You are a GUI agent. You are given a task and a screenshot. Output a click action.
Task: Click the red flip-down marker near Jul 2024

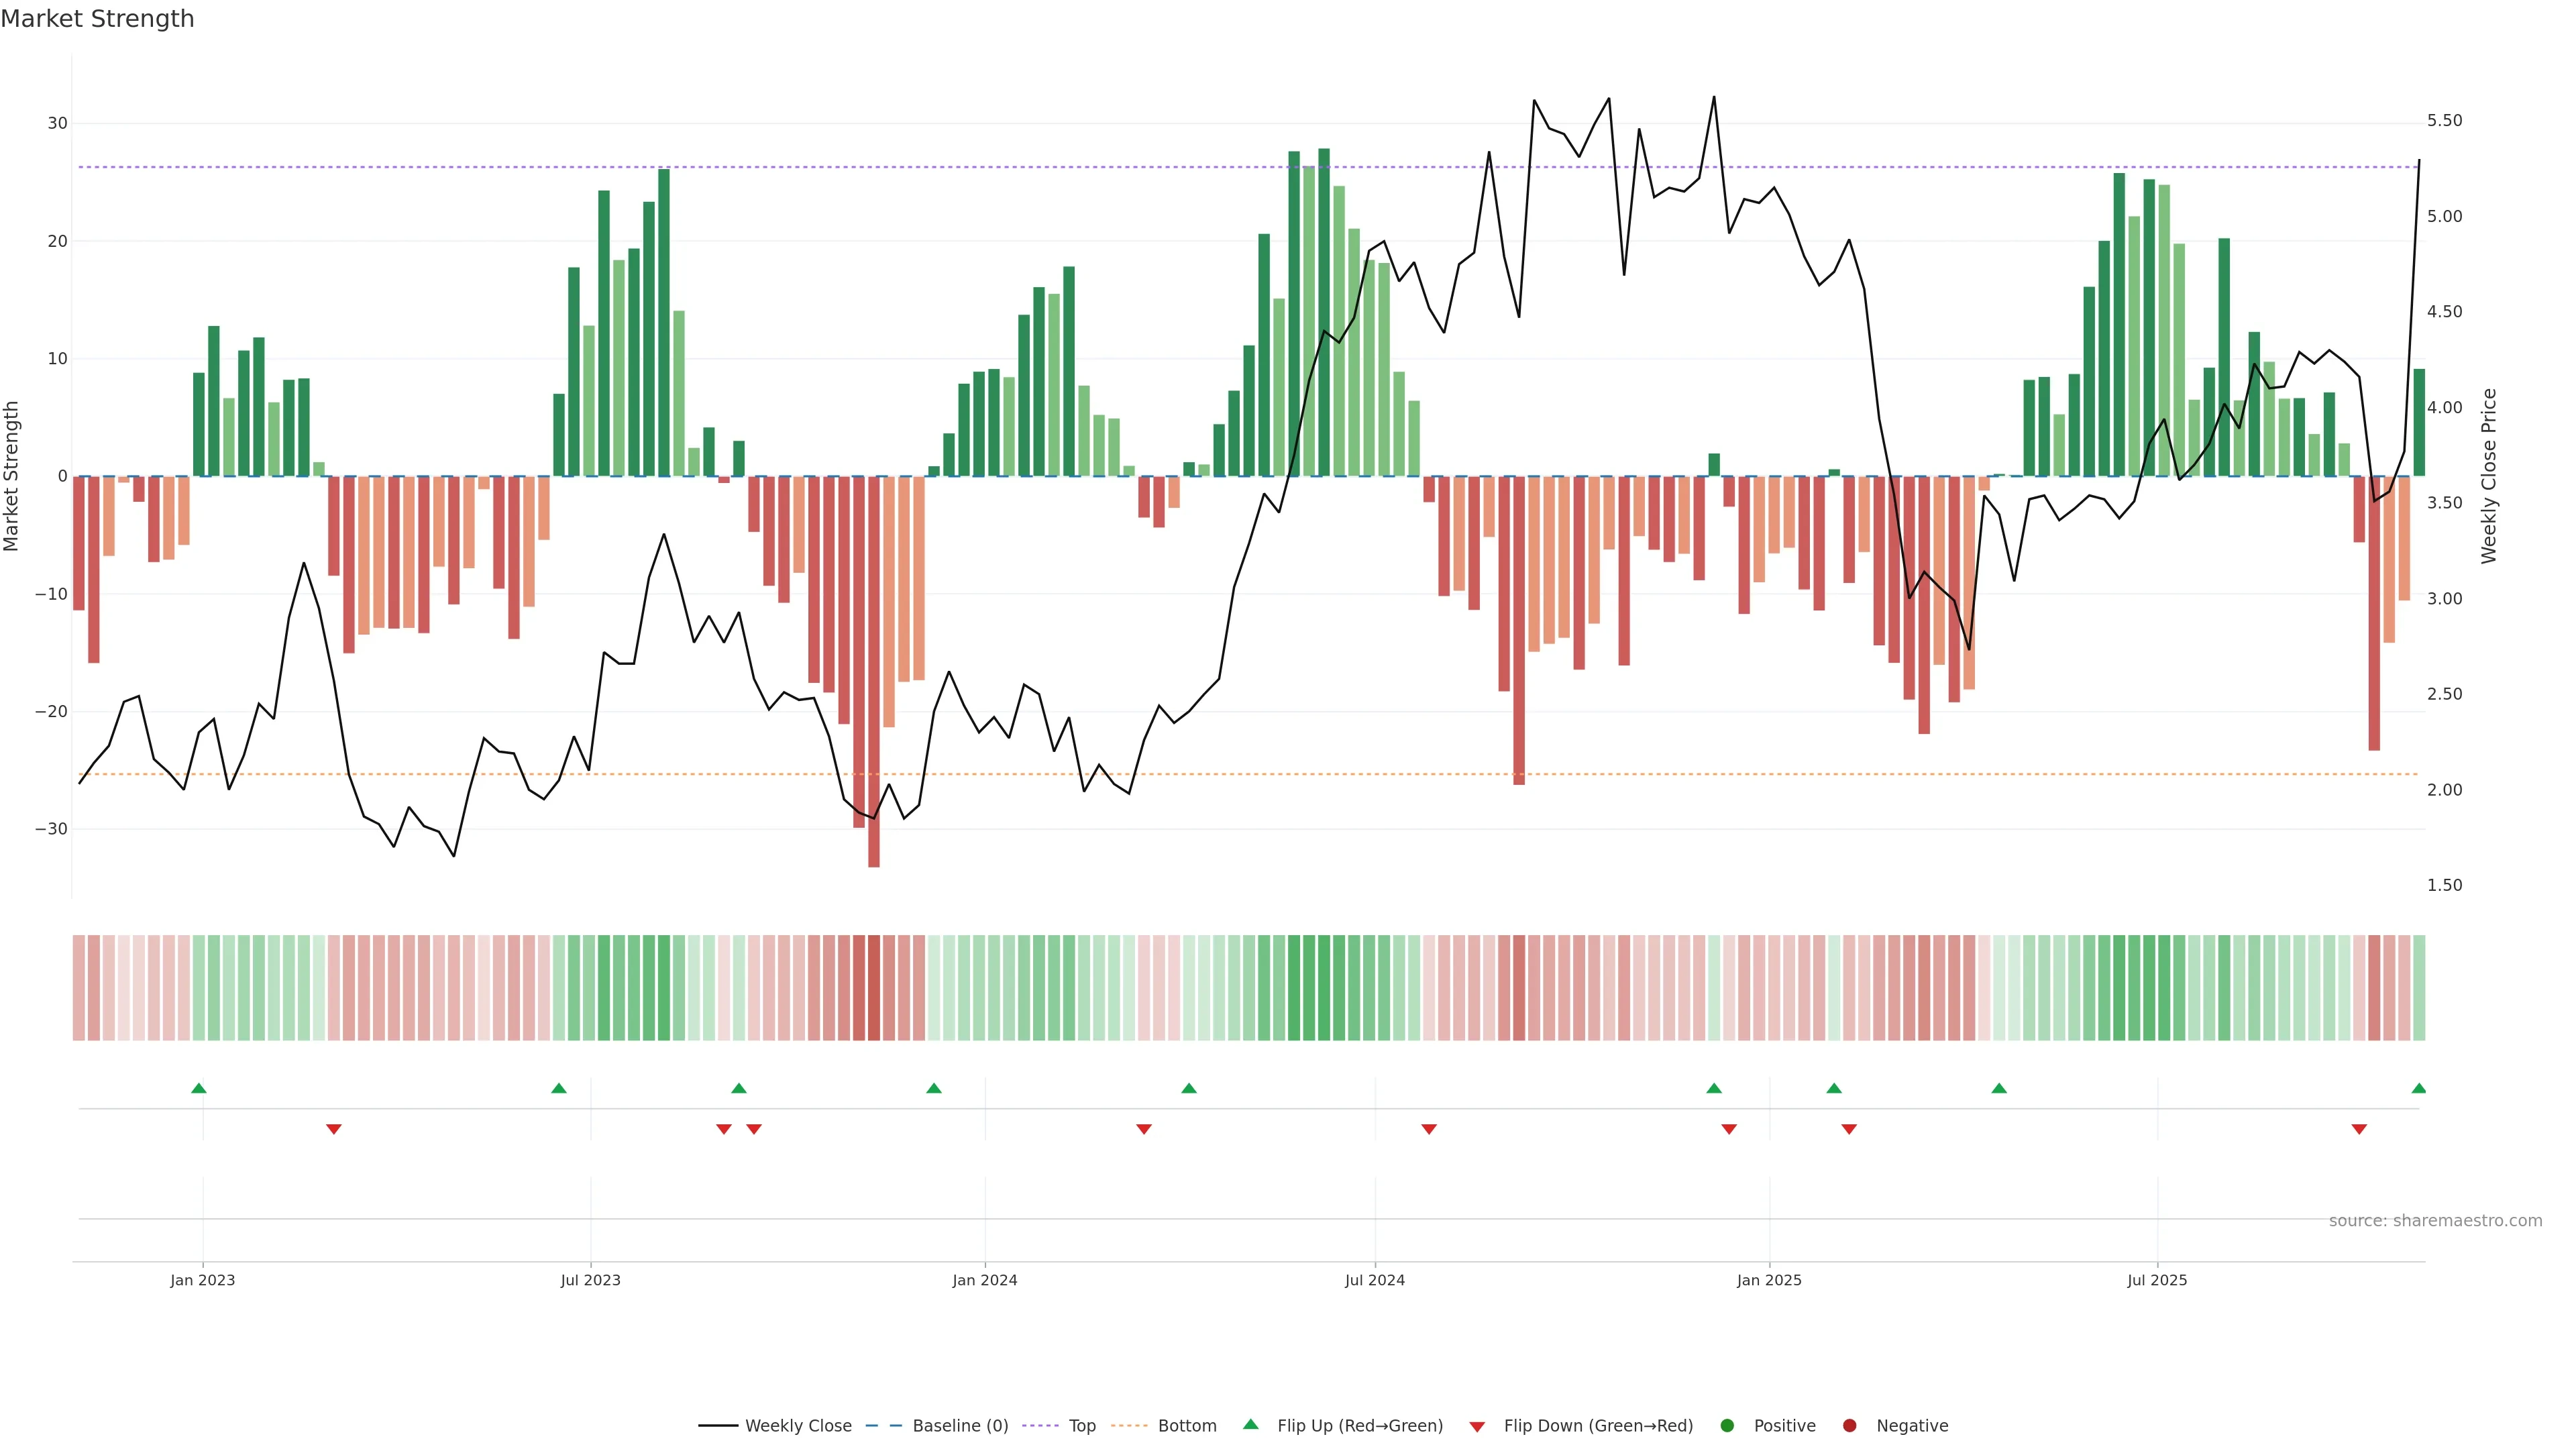(1429, 1129)
